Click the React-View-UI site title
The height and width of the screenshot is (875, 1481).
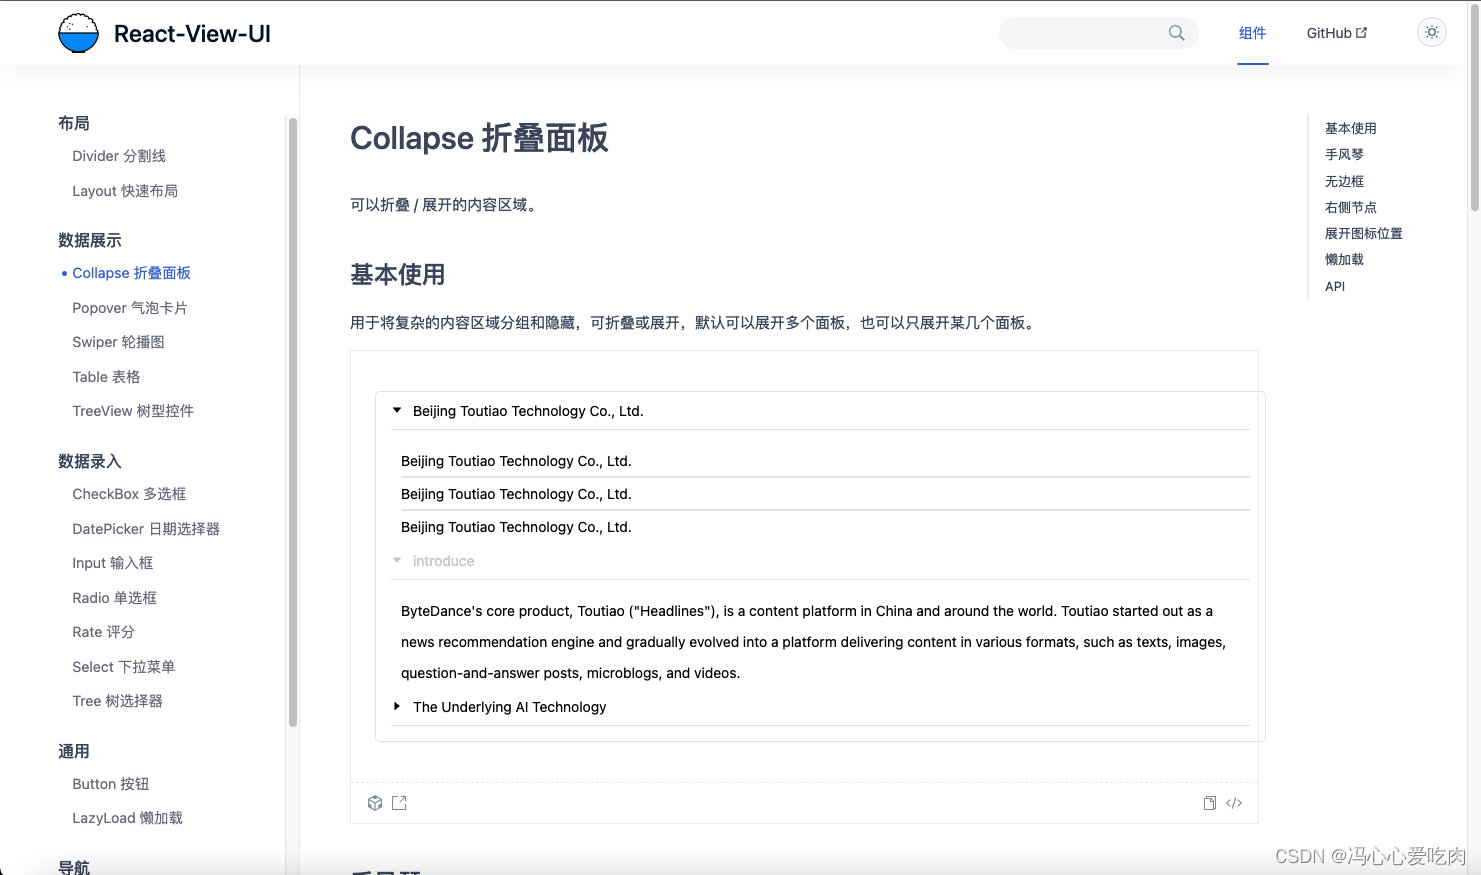click(x=192, y=34)
